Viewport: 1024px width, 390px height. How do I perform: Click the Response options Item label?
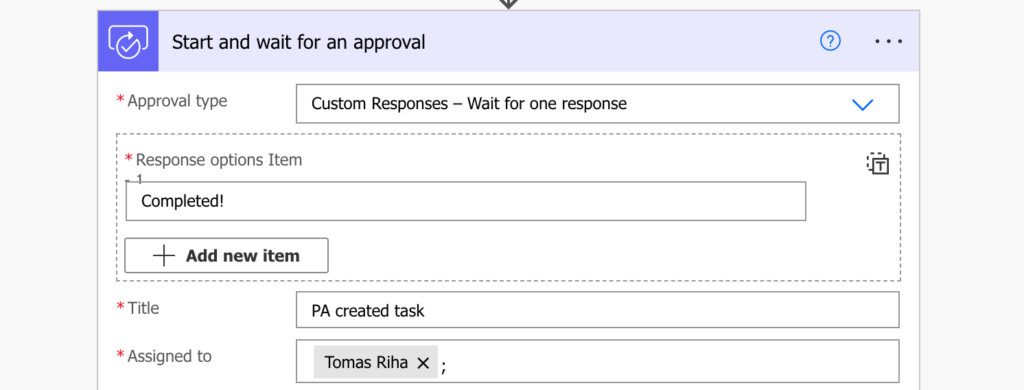point(219,160)
